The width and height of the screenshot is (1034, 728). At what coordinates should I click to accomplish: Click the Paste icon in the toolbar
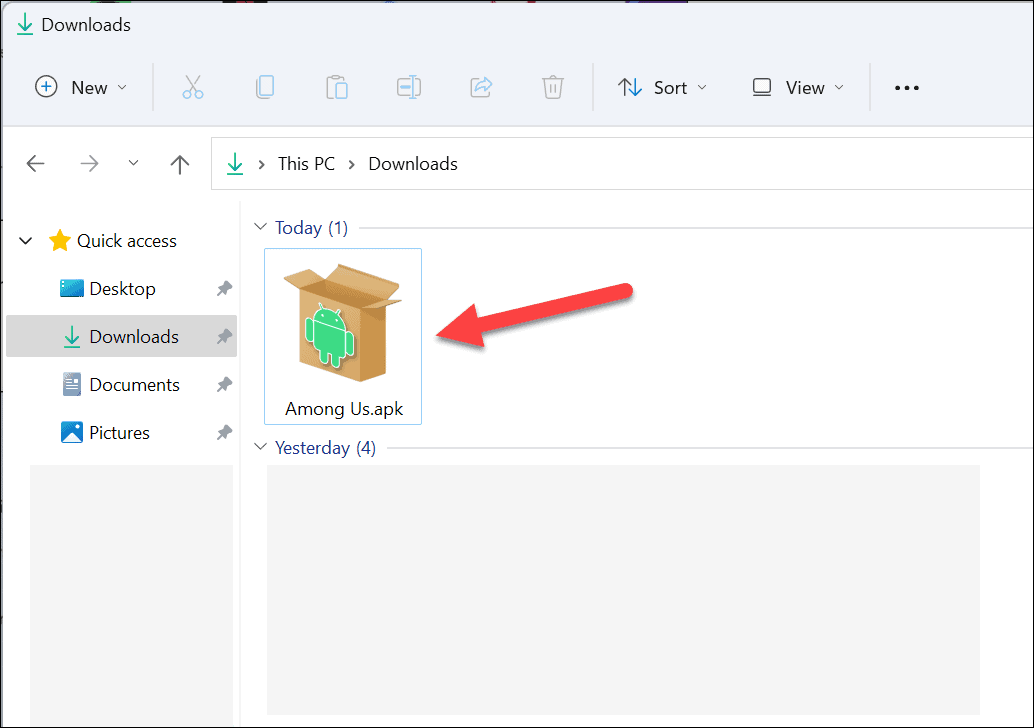click(337, 87)
